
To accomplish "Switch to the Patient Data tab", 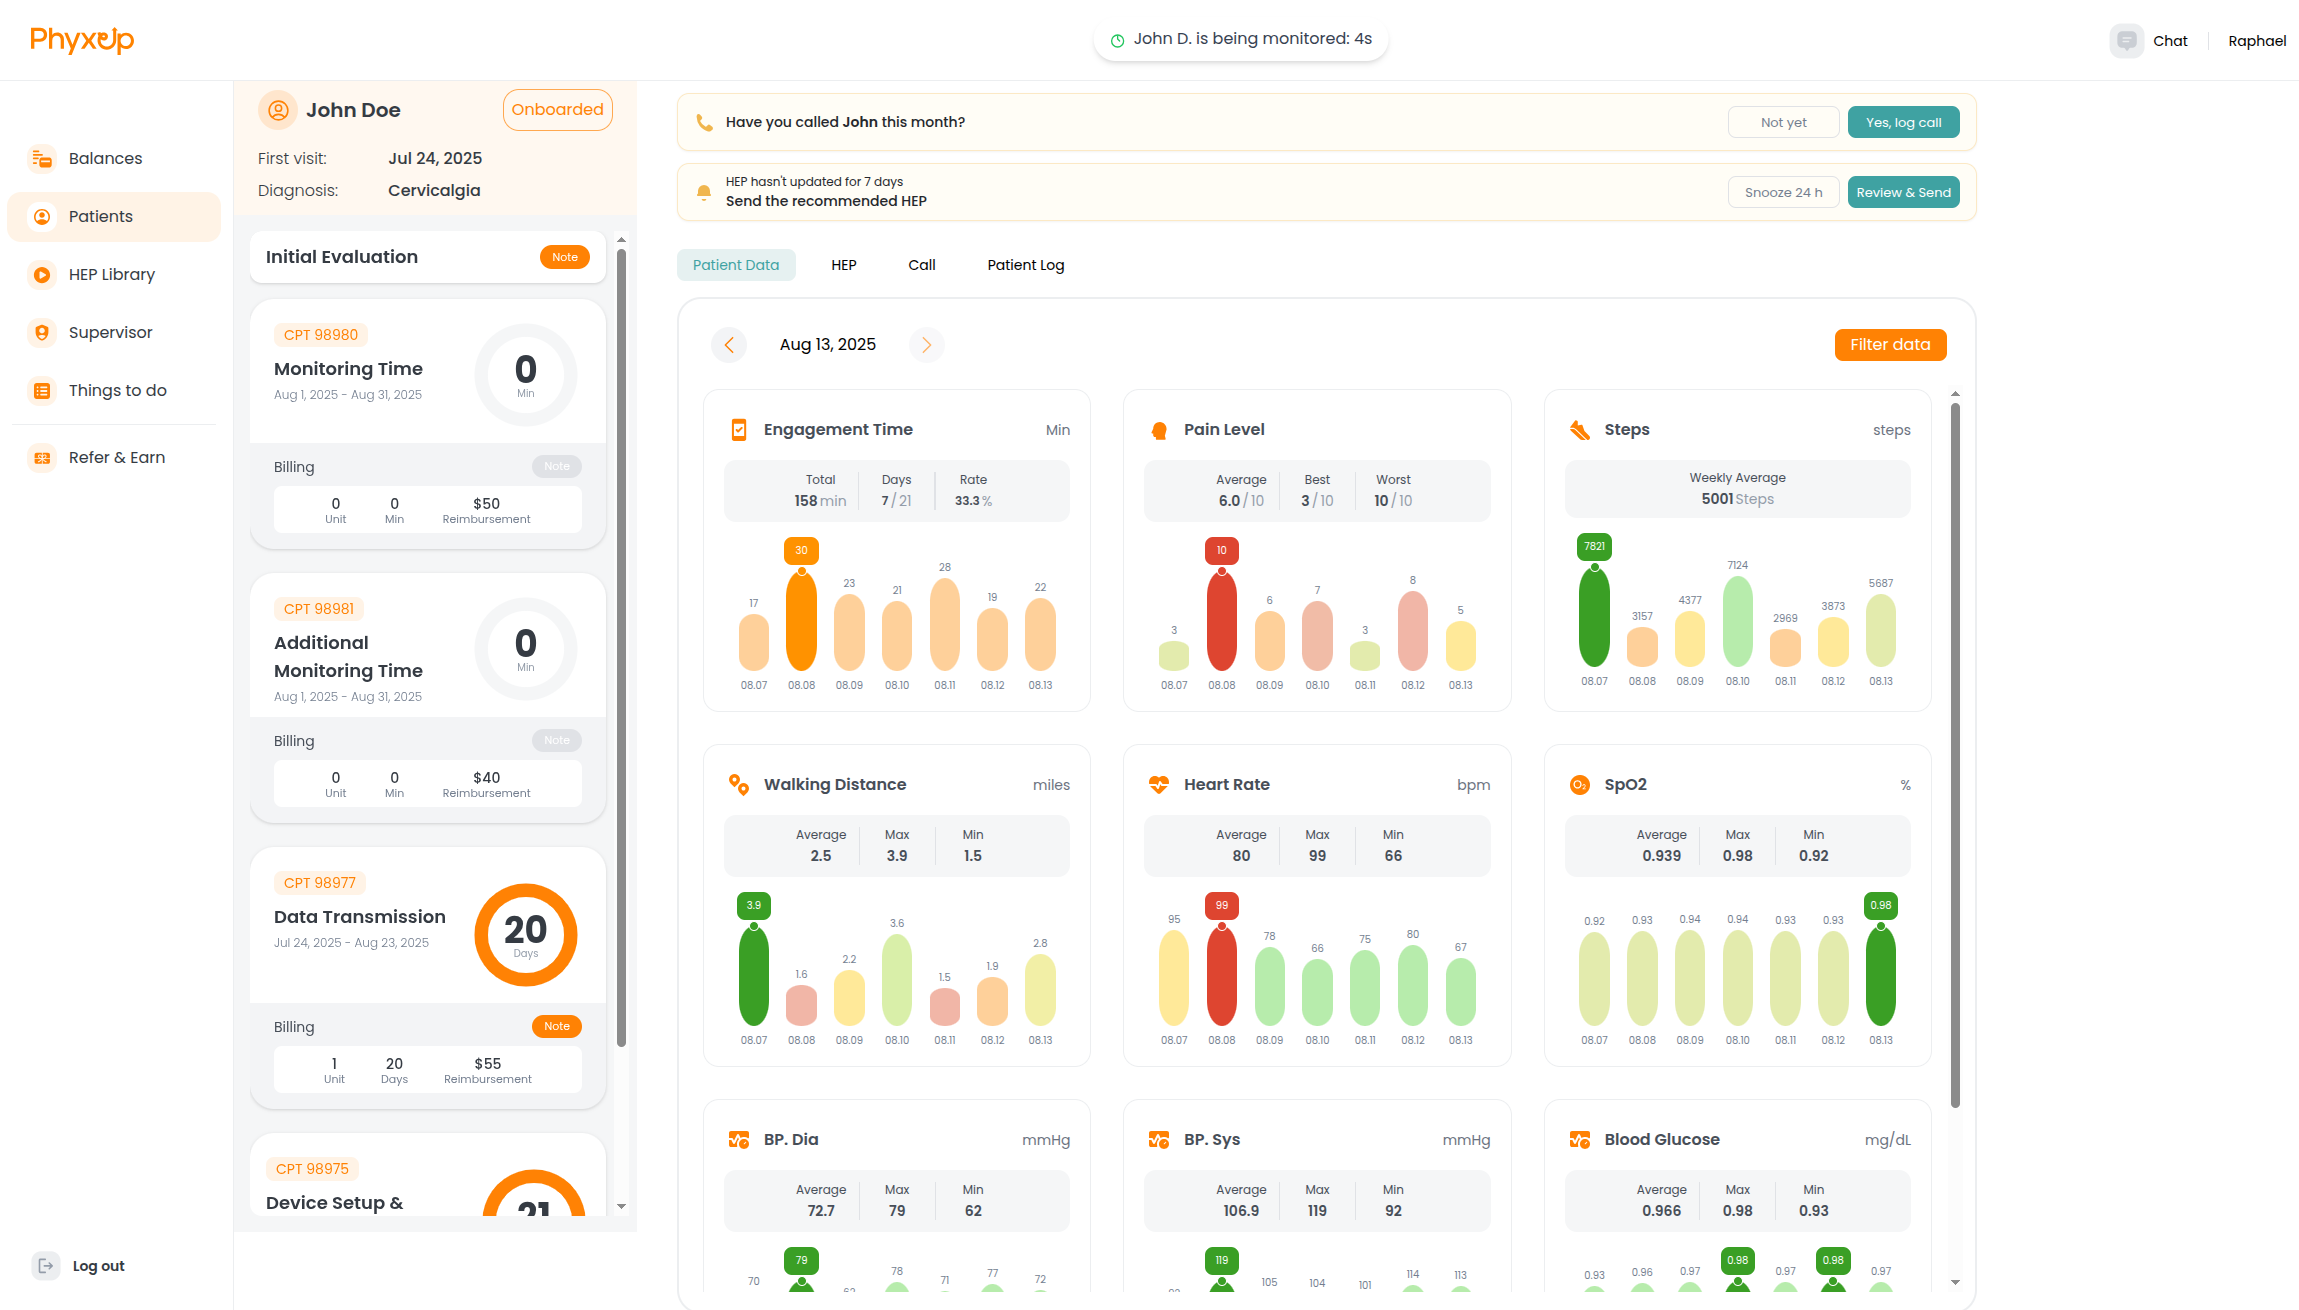I will pyautogui.click(x=736, y=265).
